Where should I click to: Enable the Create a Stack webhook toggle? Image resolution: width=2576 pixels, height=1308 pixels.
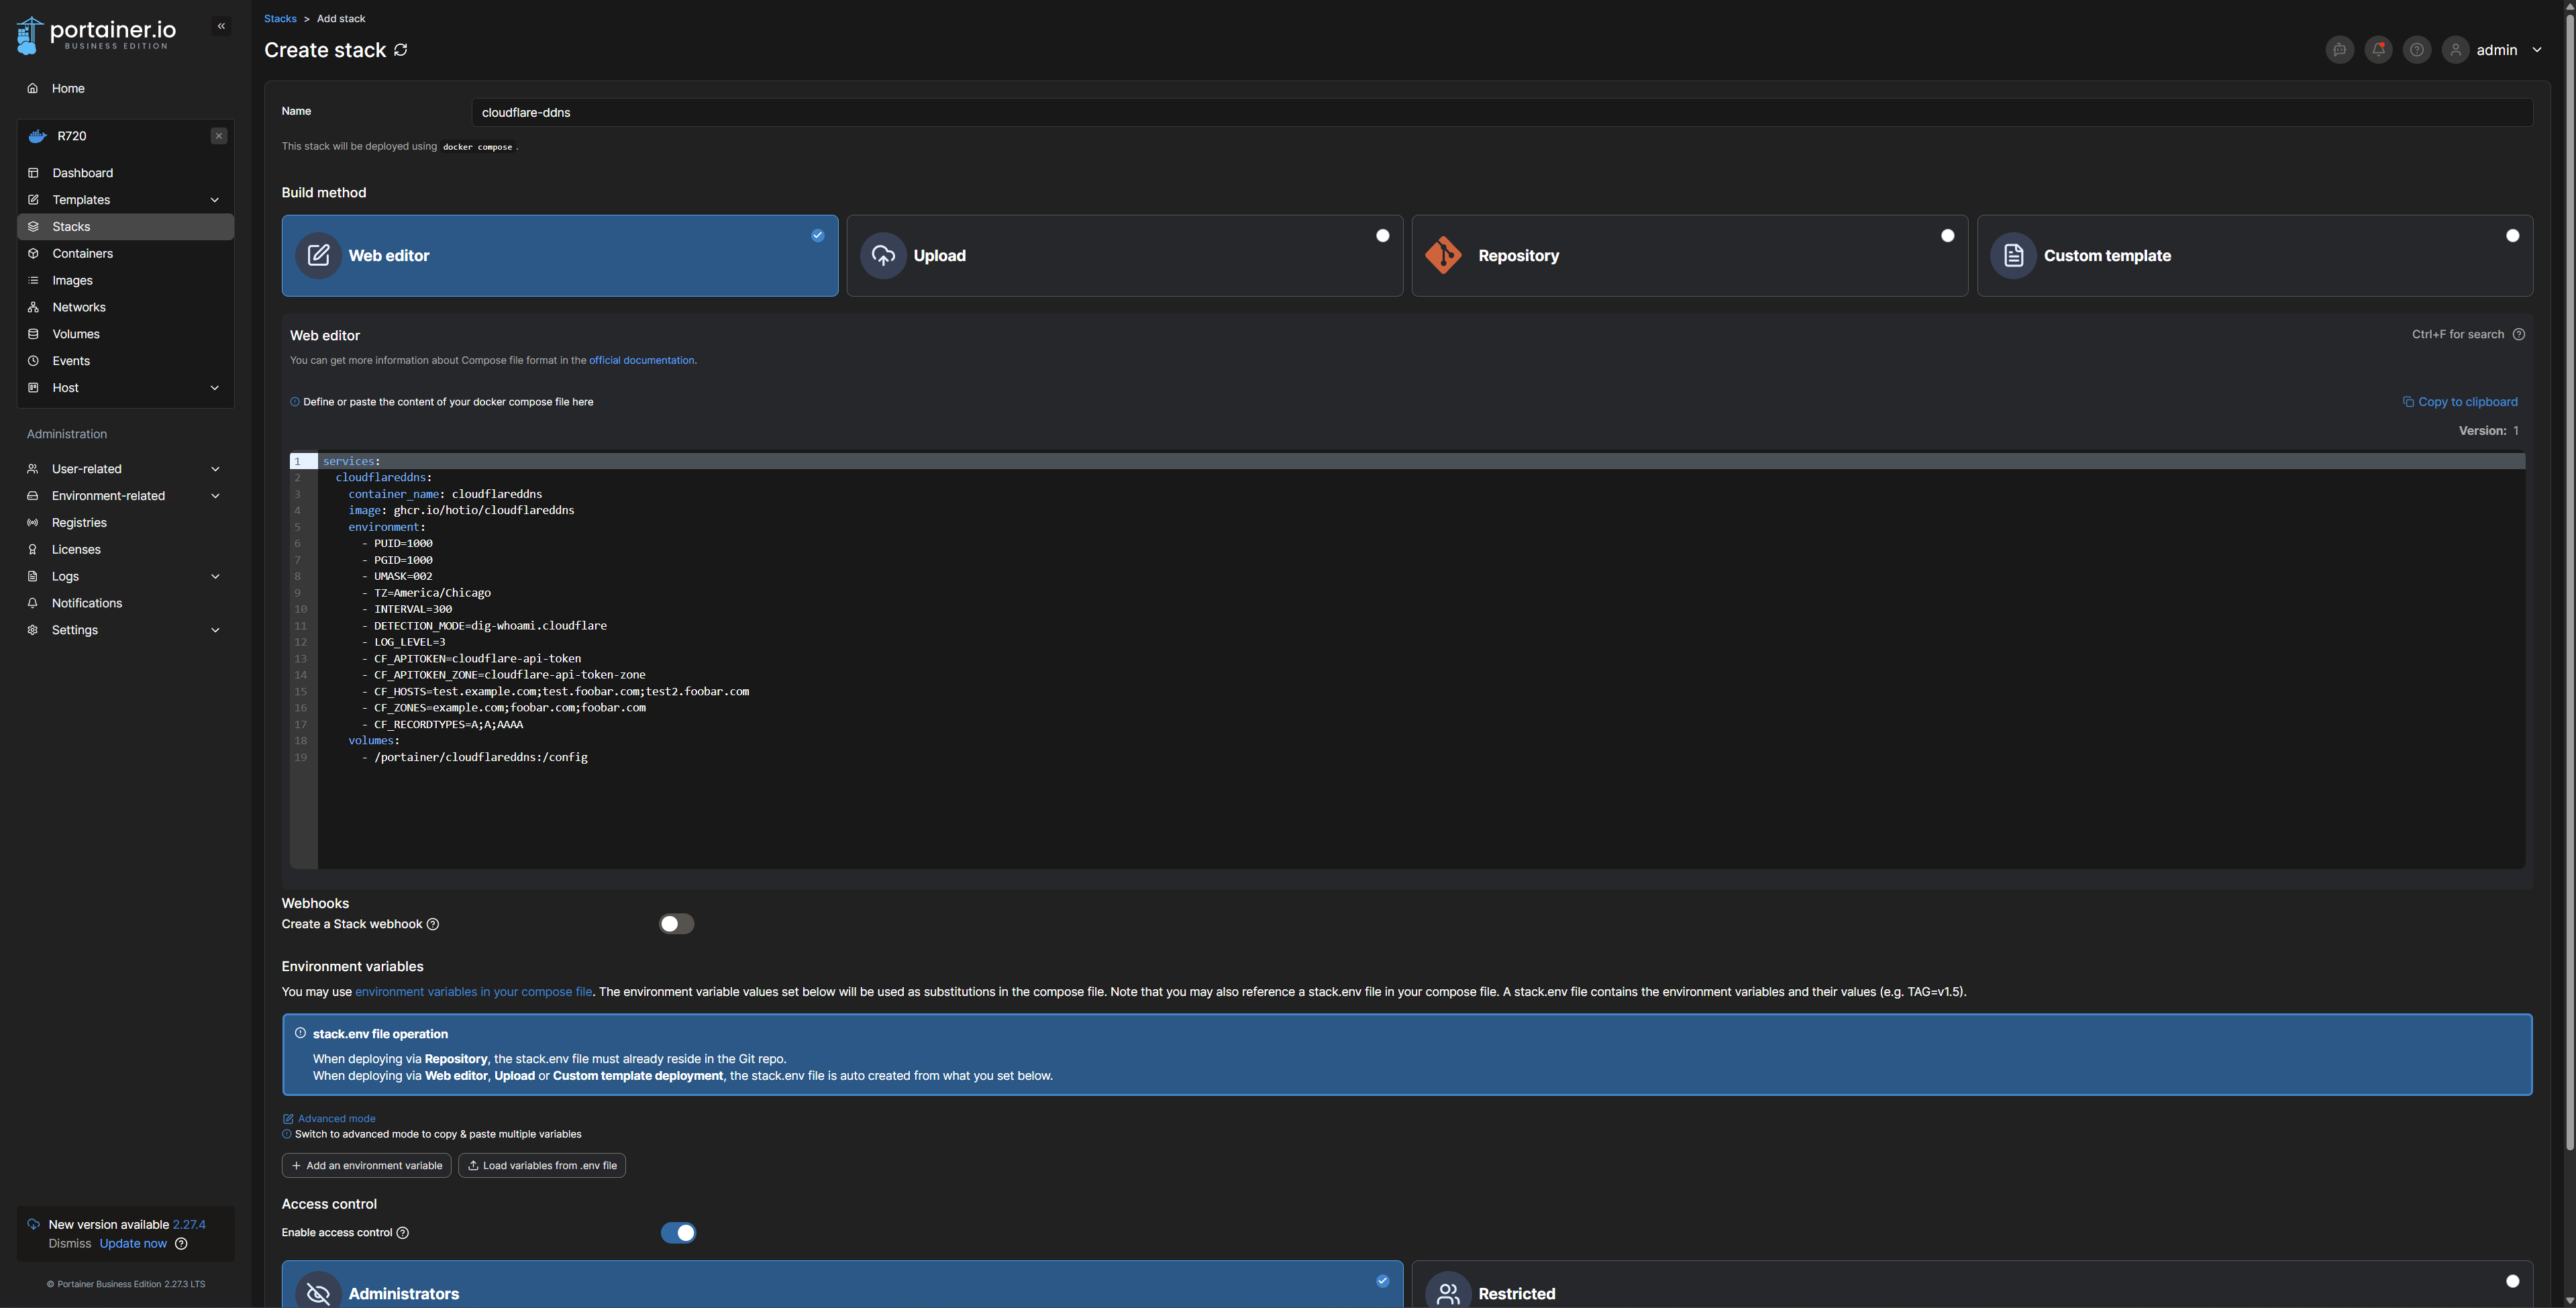click(676, 923)
